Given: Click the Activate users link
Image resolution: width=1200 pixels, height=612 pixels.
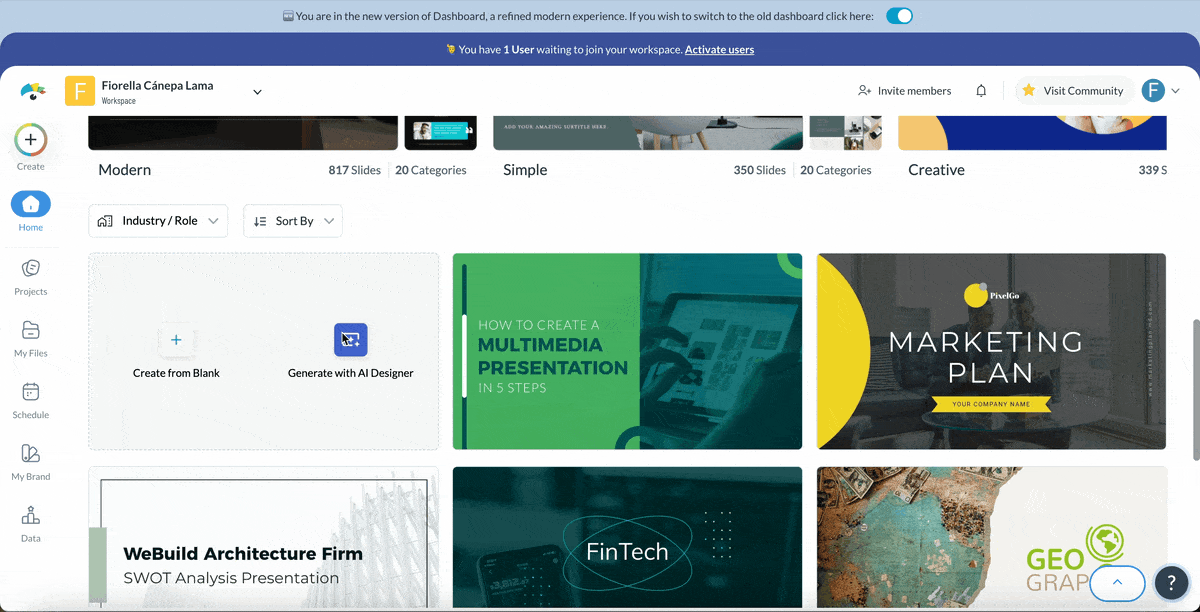Looking at the screenshot, I should click(x=719, y=49).
